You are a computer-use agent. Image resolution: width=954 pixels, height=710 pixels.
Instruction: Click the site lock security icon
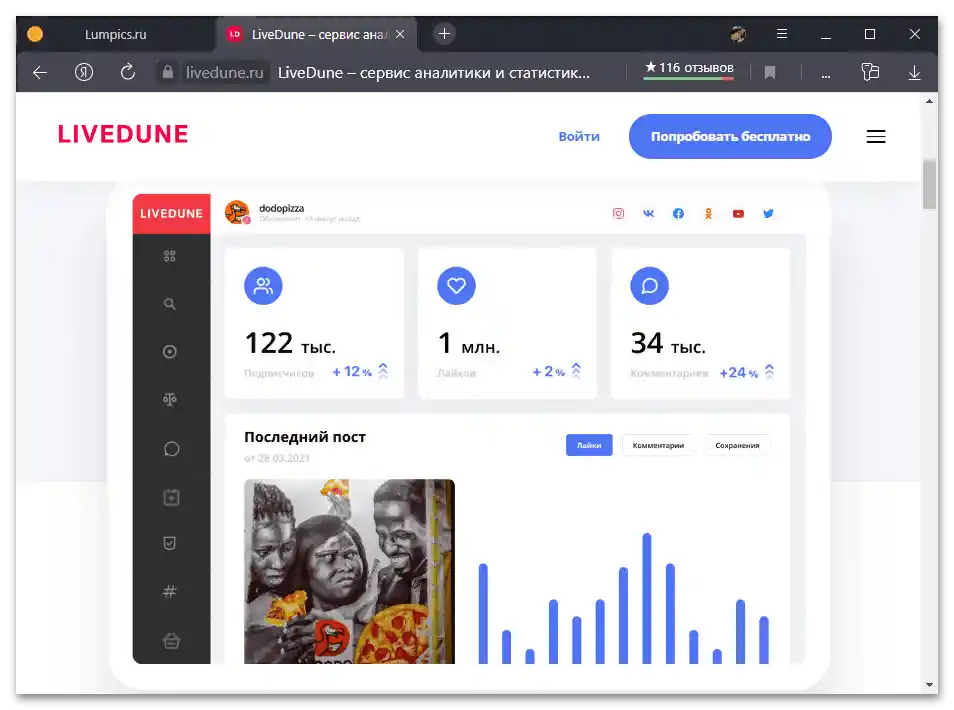(167, 72)
